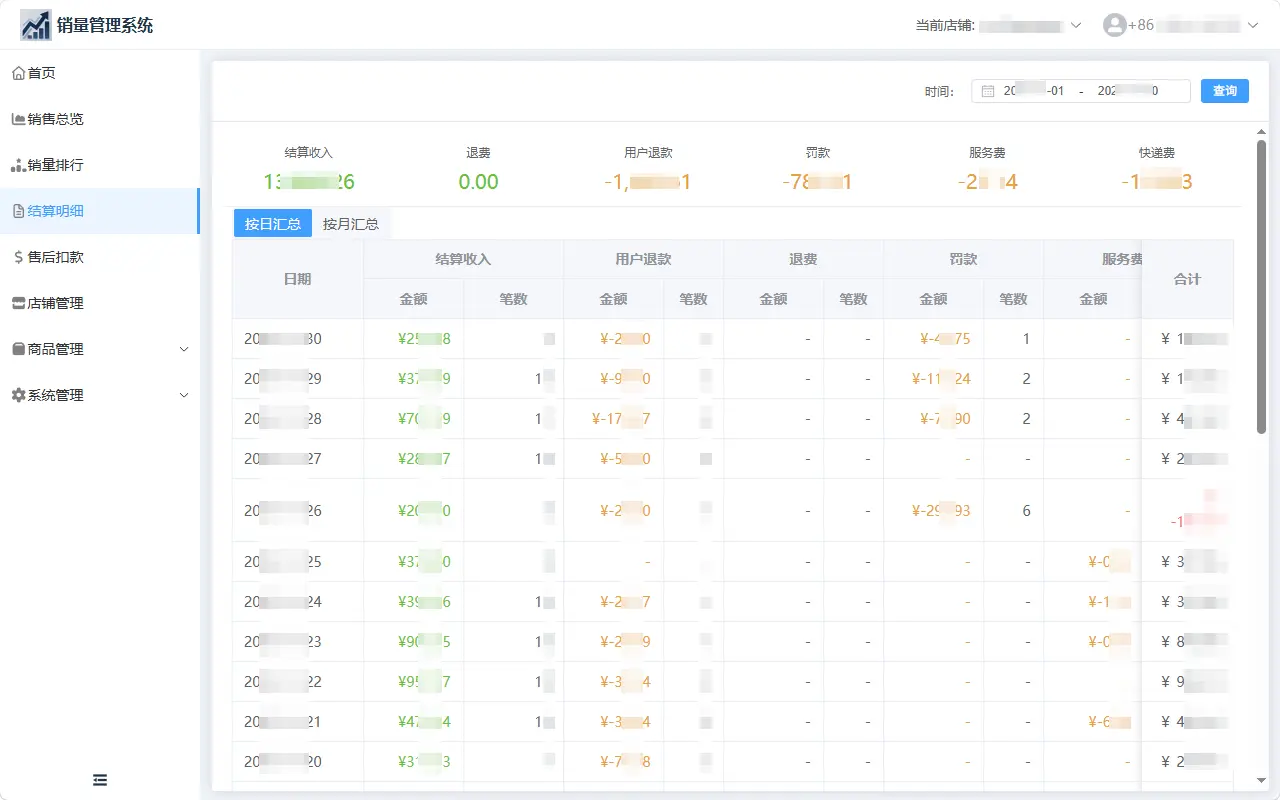Switch to the 按日汇总 tab
Viewport: 1280px width, 800px height.
coord(273,224)
